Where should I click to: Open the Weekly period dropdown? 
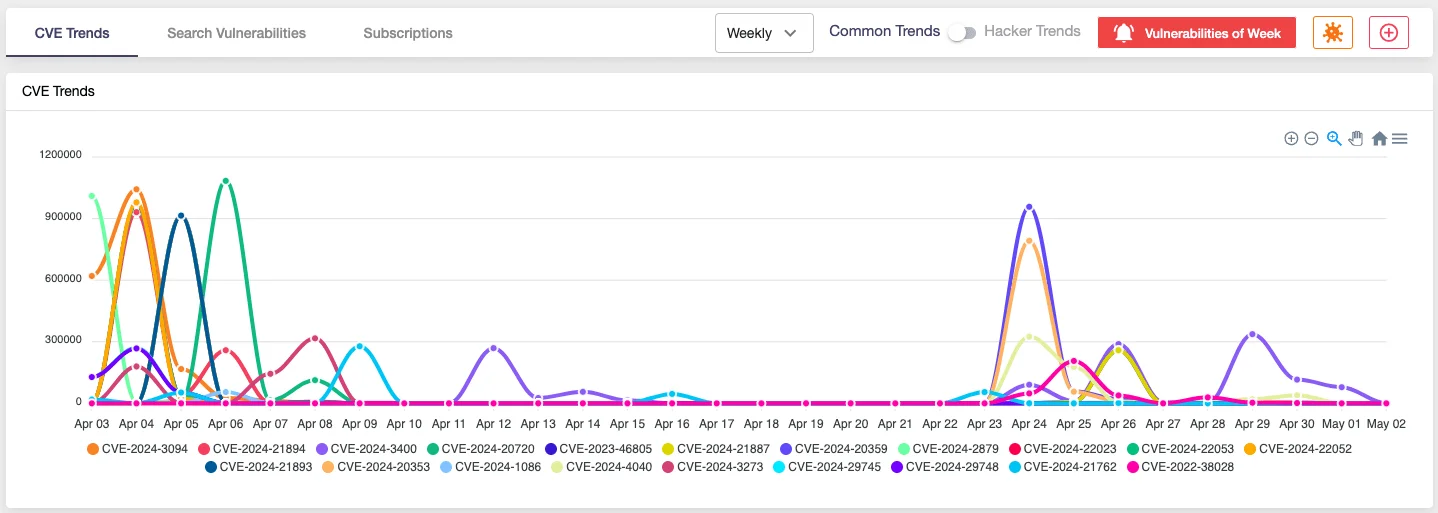pyautogui.click(x=764, y=33)
